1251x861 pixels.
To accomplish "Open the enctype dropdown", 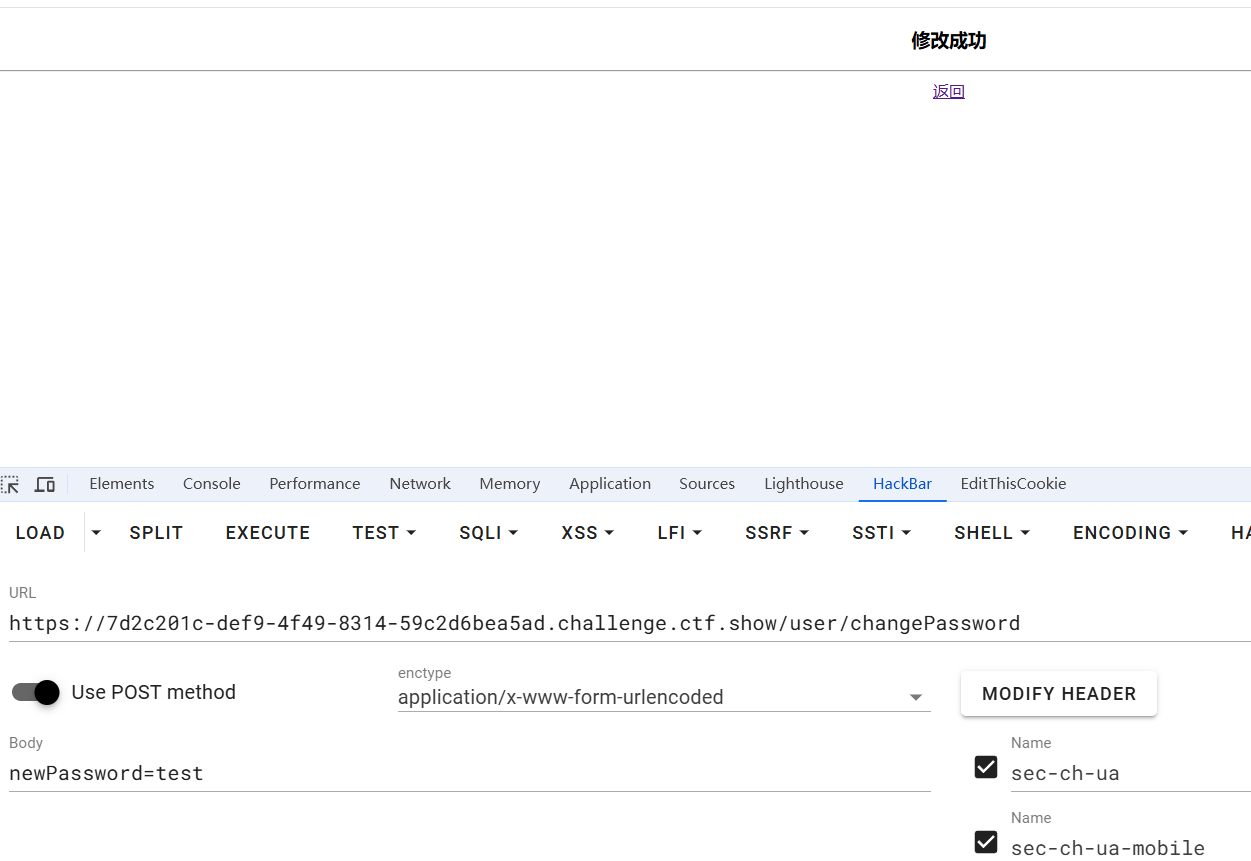I will [664, 697].
